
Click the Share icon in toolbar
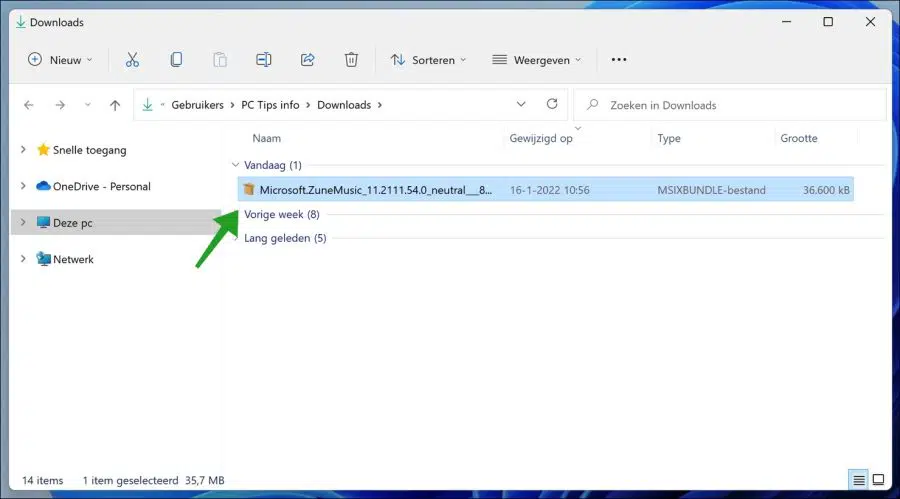pos(308,60)
